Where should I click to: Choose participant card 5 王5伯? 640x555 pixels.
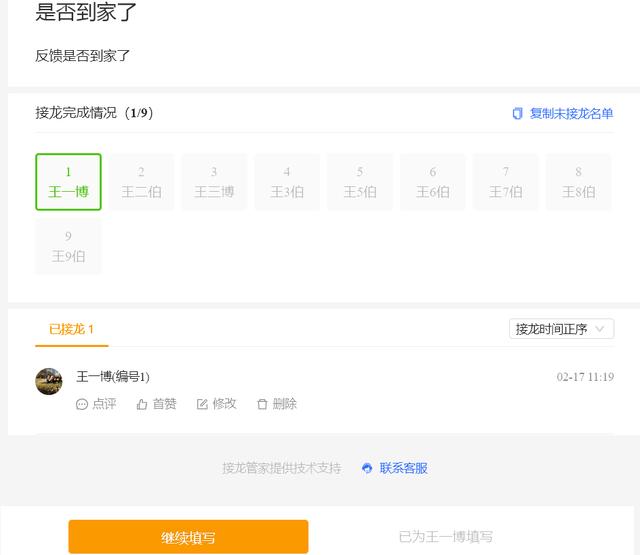coord(360,182)
